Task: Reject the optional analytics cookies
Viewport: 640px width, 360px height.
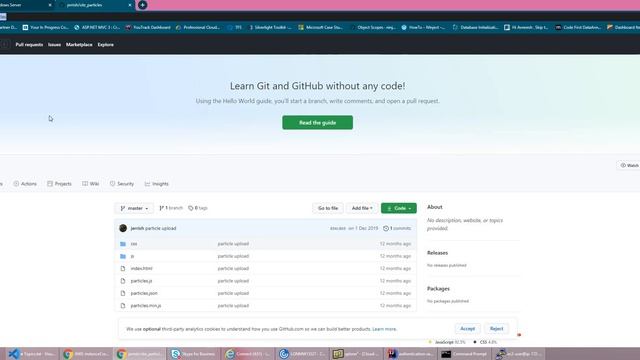Action: coord(496,329)
